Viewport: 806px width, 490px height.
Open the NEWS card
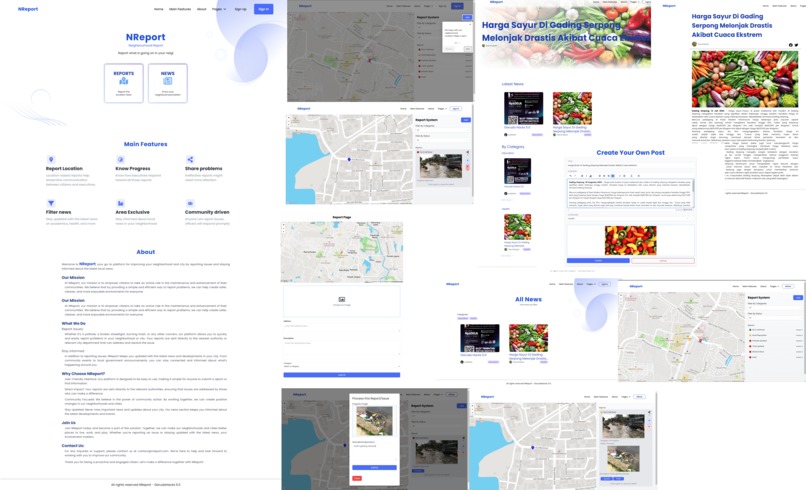pyautogui.click(x=168, y=83)
